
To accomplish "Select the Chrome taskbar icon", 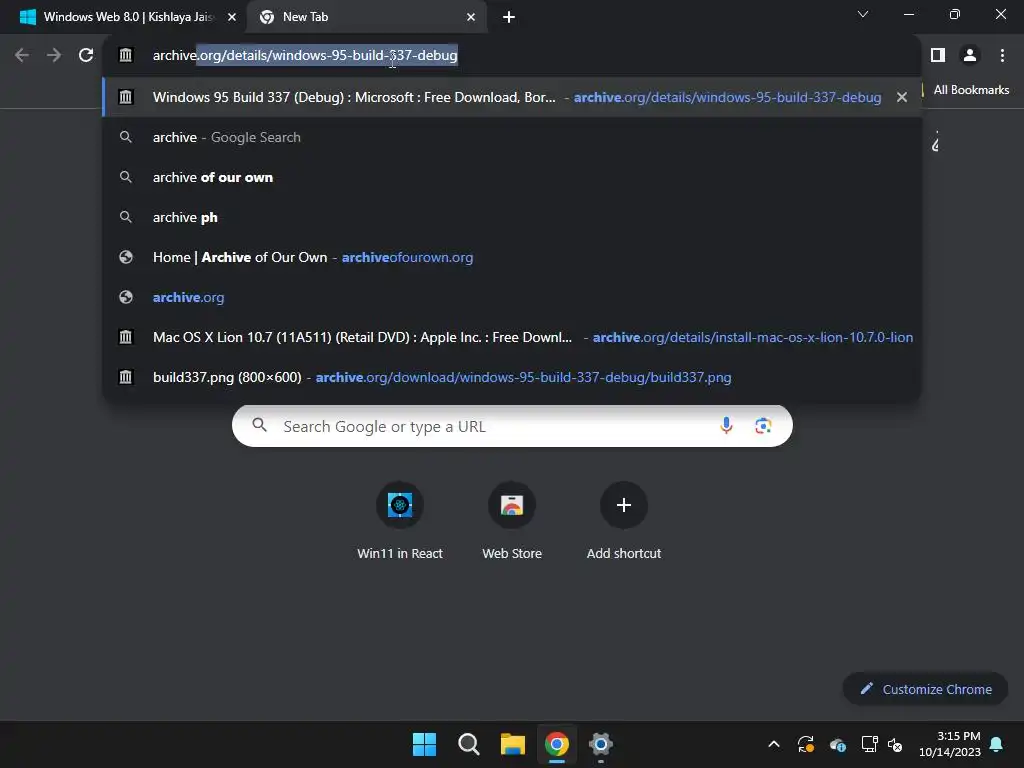I will click(x=556, y=744).
